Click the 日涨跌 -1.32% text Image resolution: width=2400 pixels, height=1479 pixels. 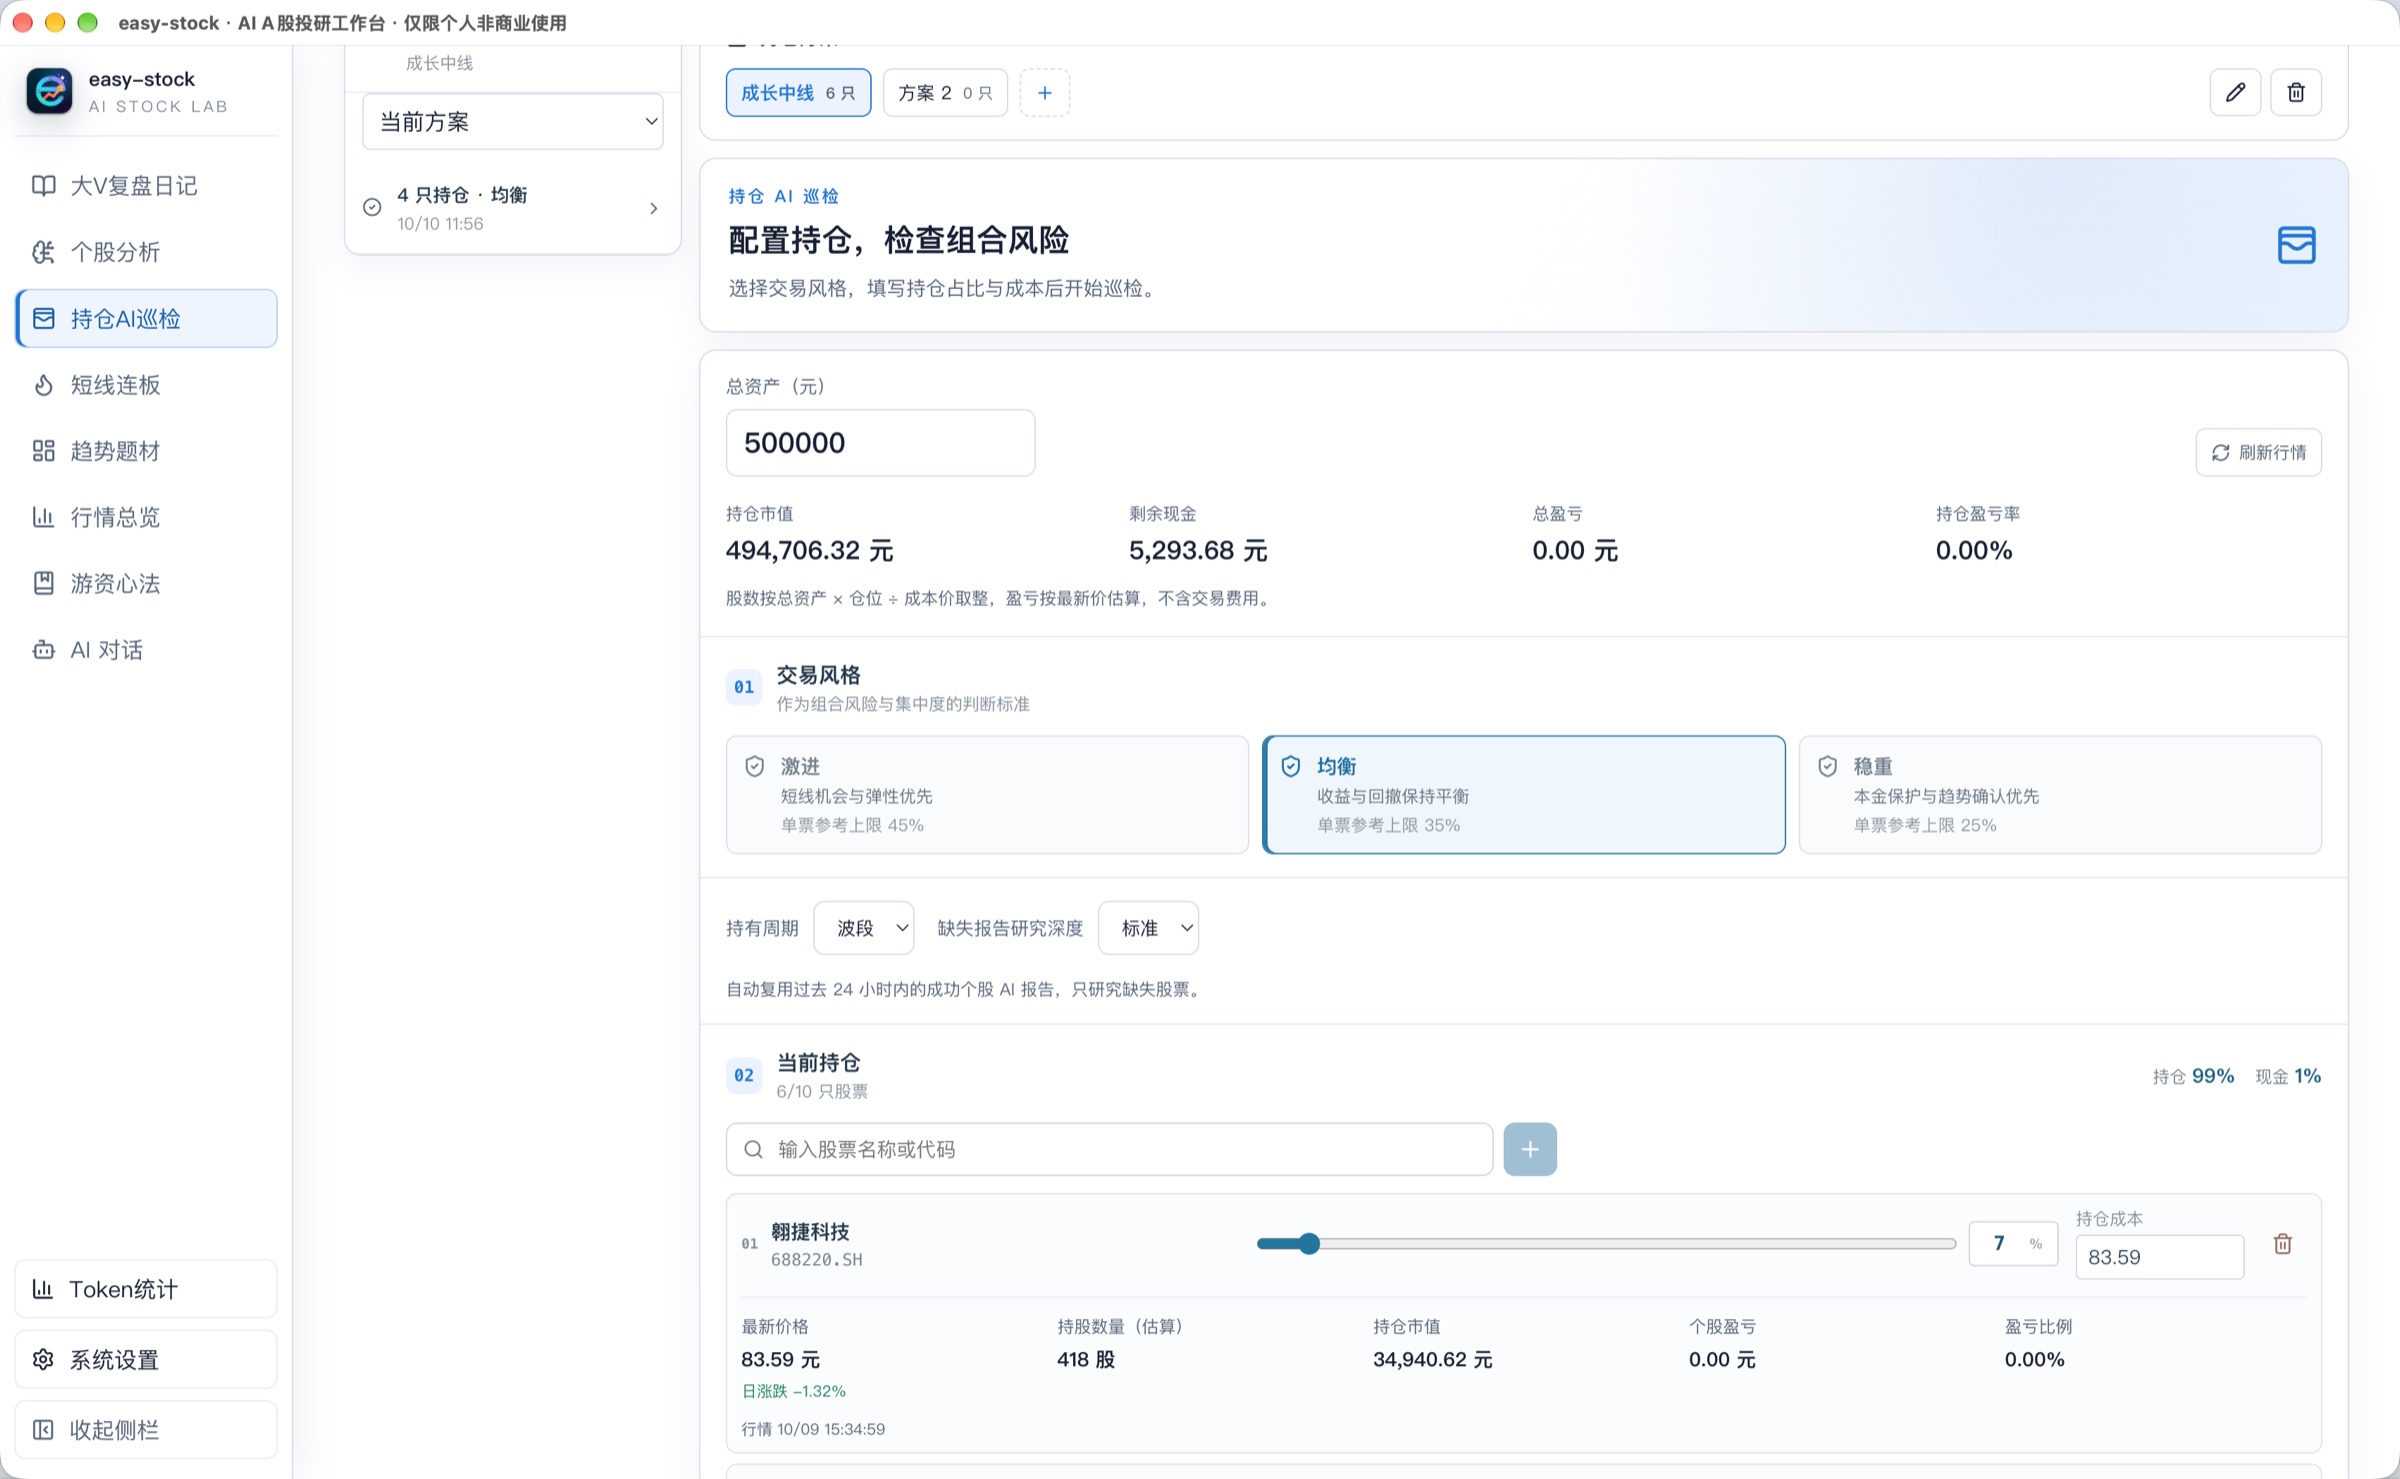click(x=793, y=1391)
